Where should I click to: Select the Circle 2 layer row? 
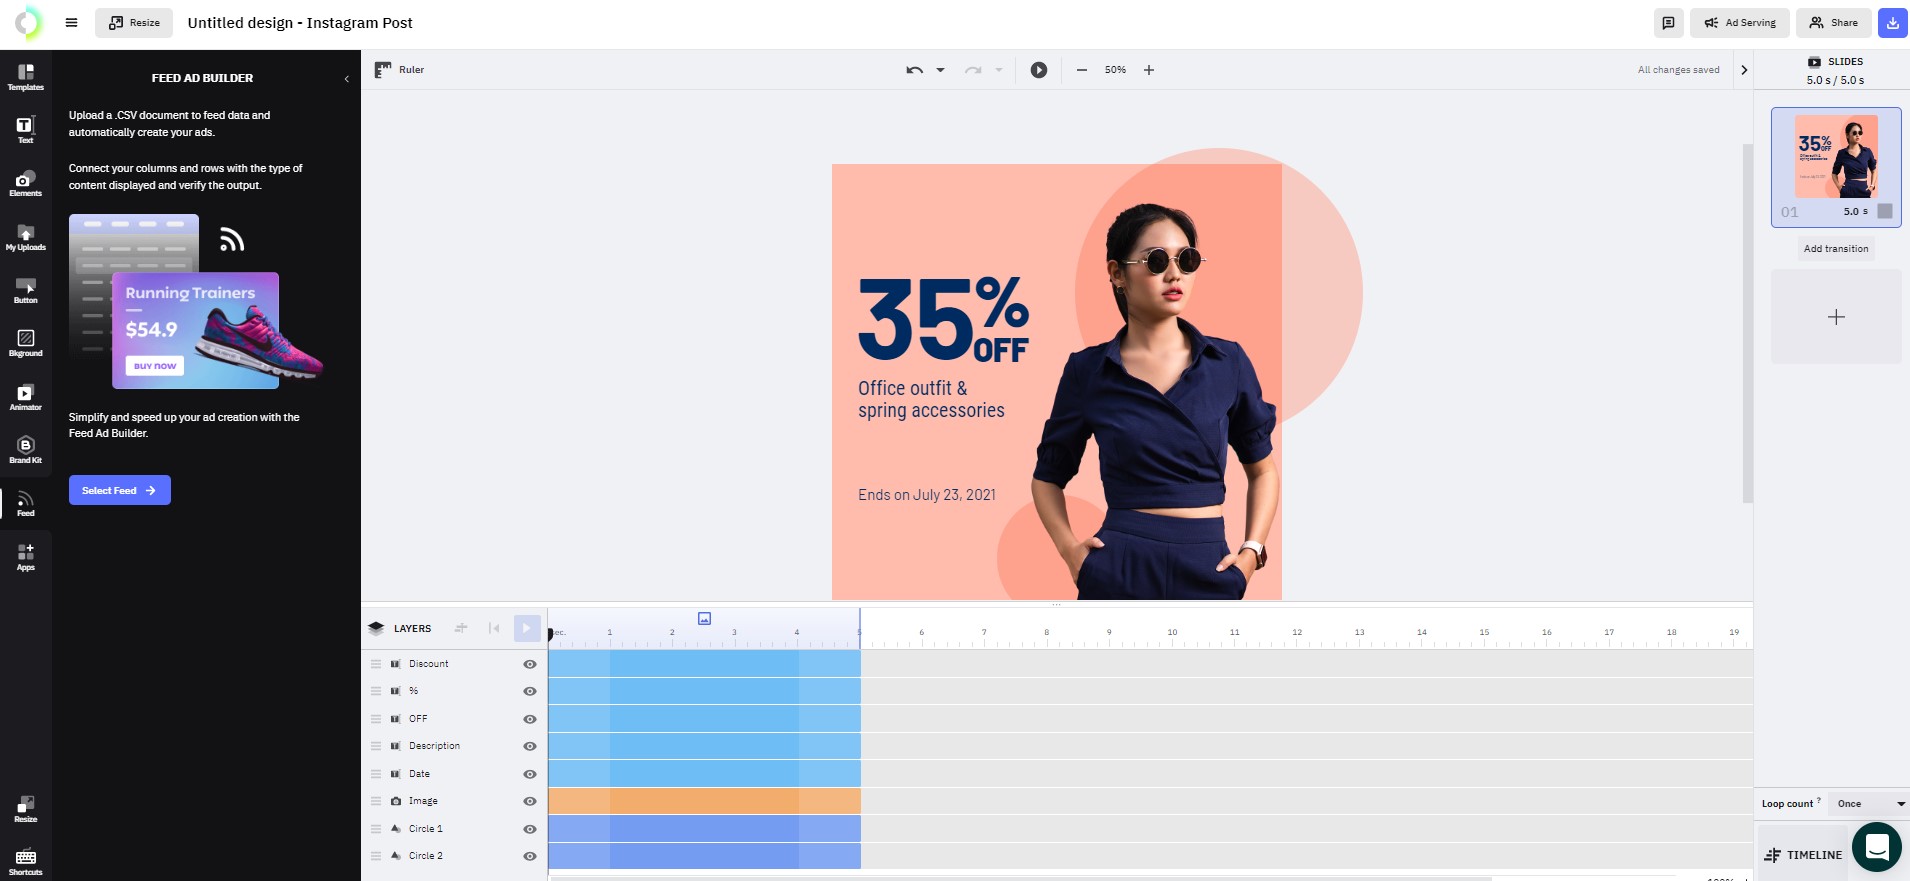click(x=454, y=856)
